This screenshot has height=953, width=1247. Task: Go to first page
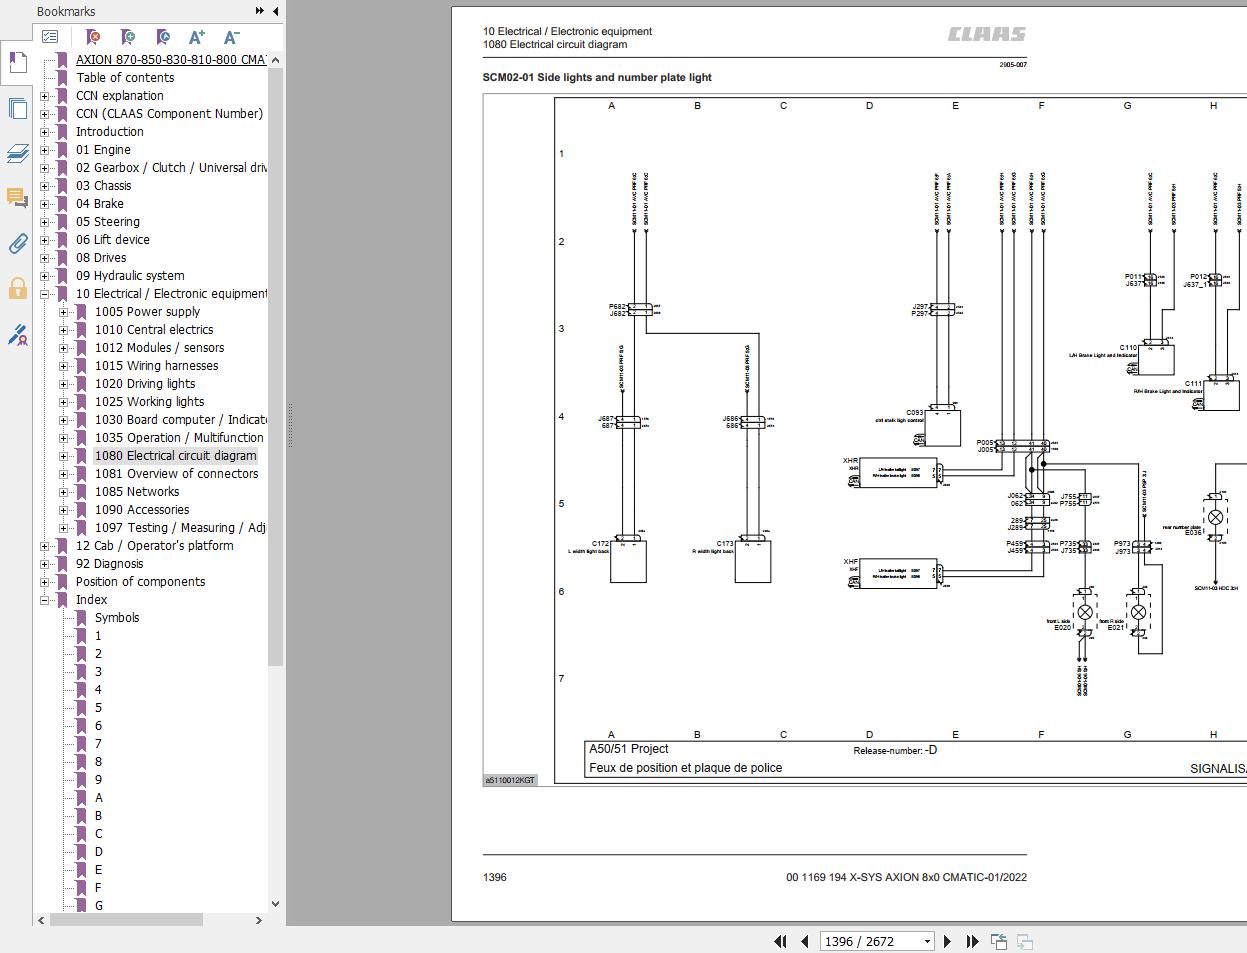click(780, 941)
